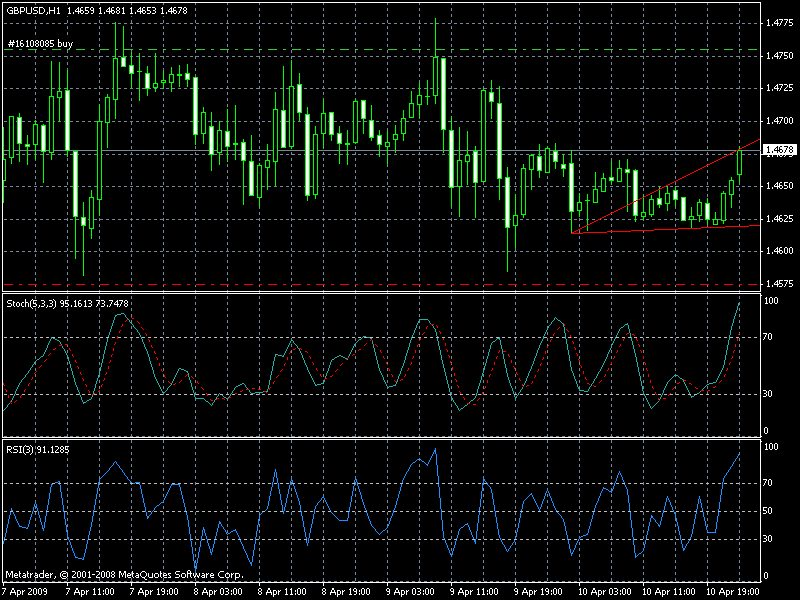Click the 8 Apr 11:00 time label
The width and height of the screenshot is (800, 600).
282,592
